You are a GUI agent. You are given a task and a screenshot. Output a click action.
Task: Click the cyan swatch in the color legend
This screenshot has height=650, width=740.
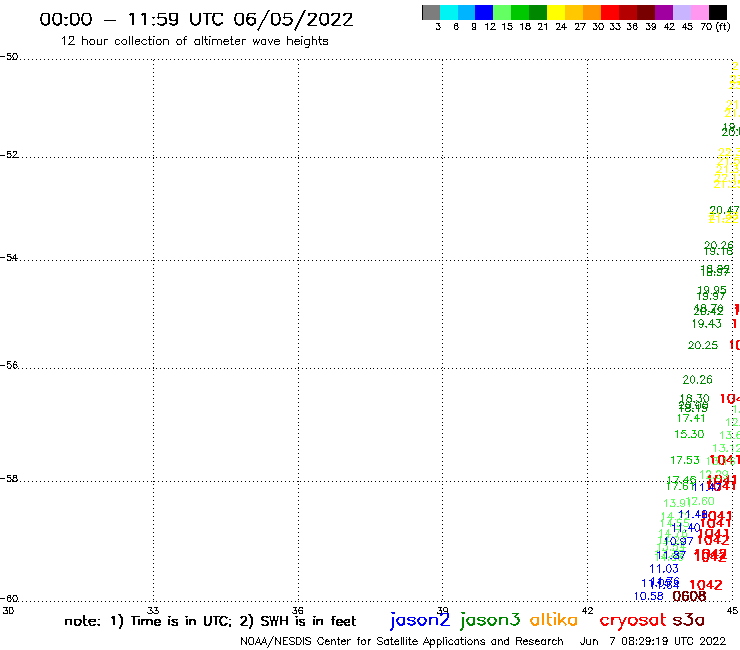(449, 12)
